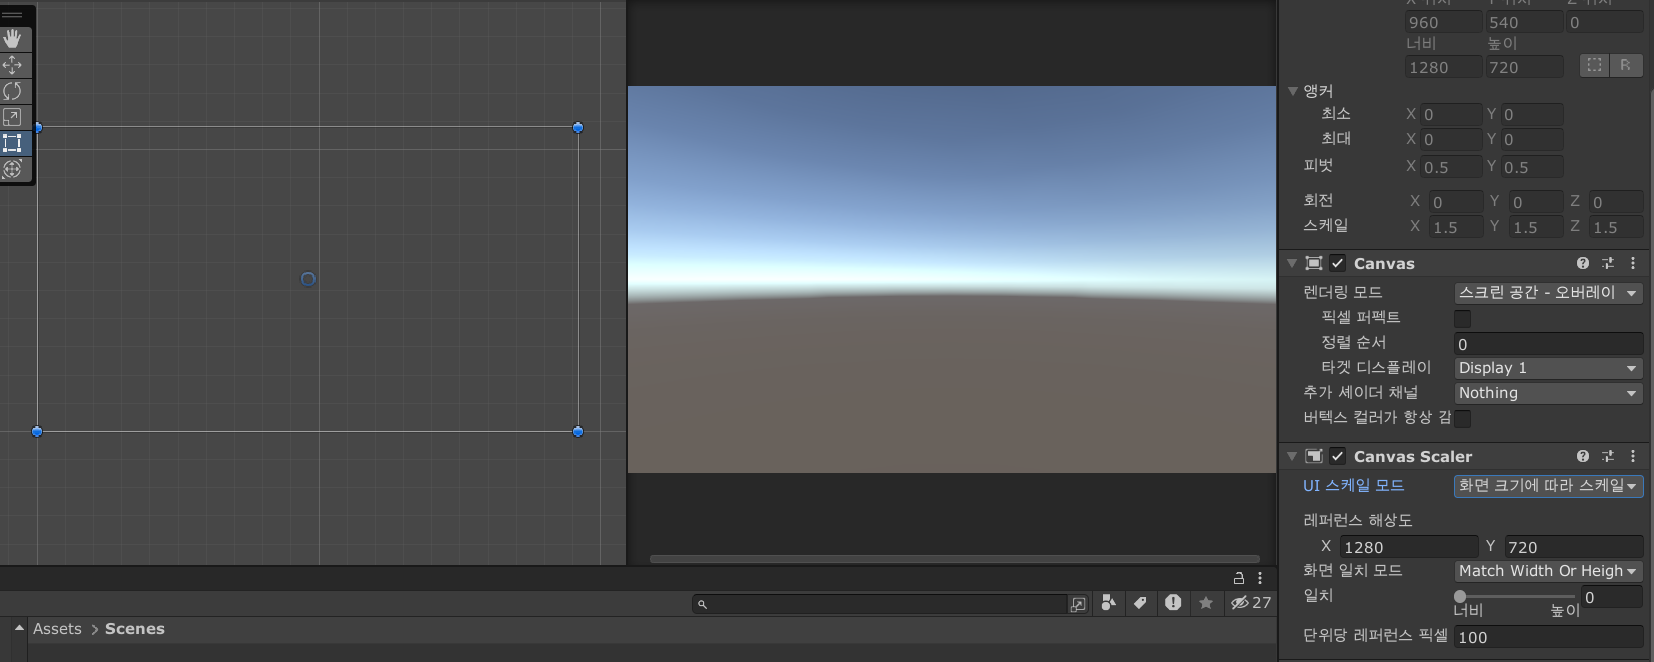
Task: Toggle favorites star in Project toolbar
Action: pos(1206,603)
